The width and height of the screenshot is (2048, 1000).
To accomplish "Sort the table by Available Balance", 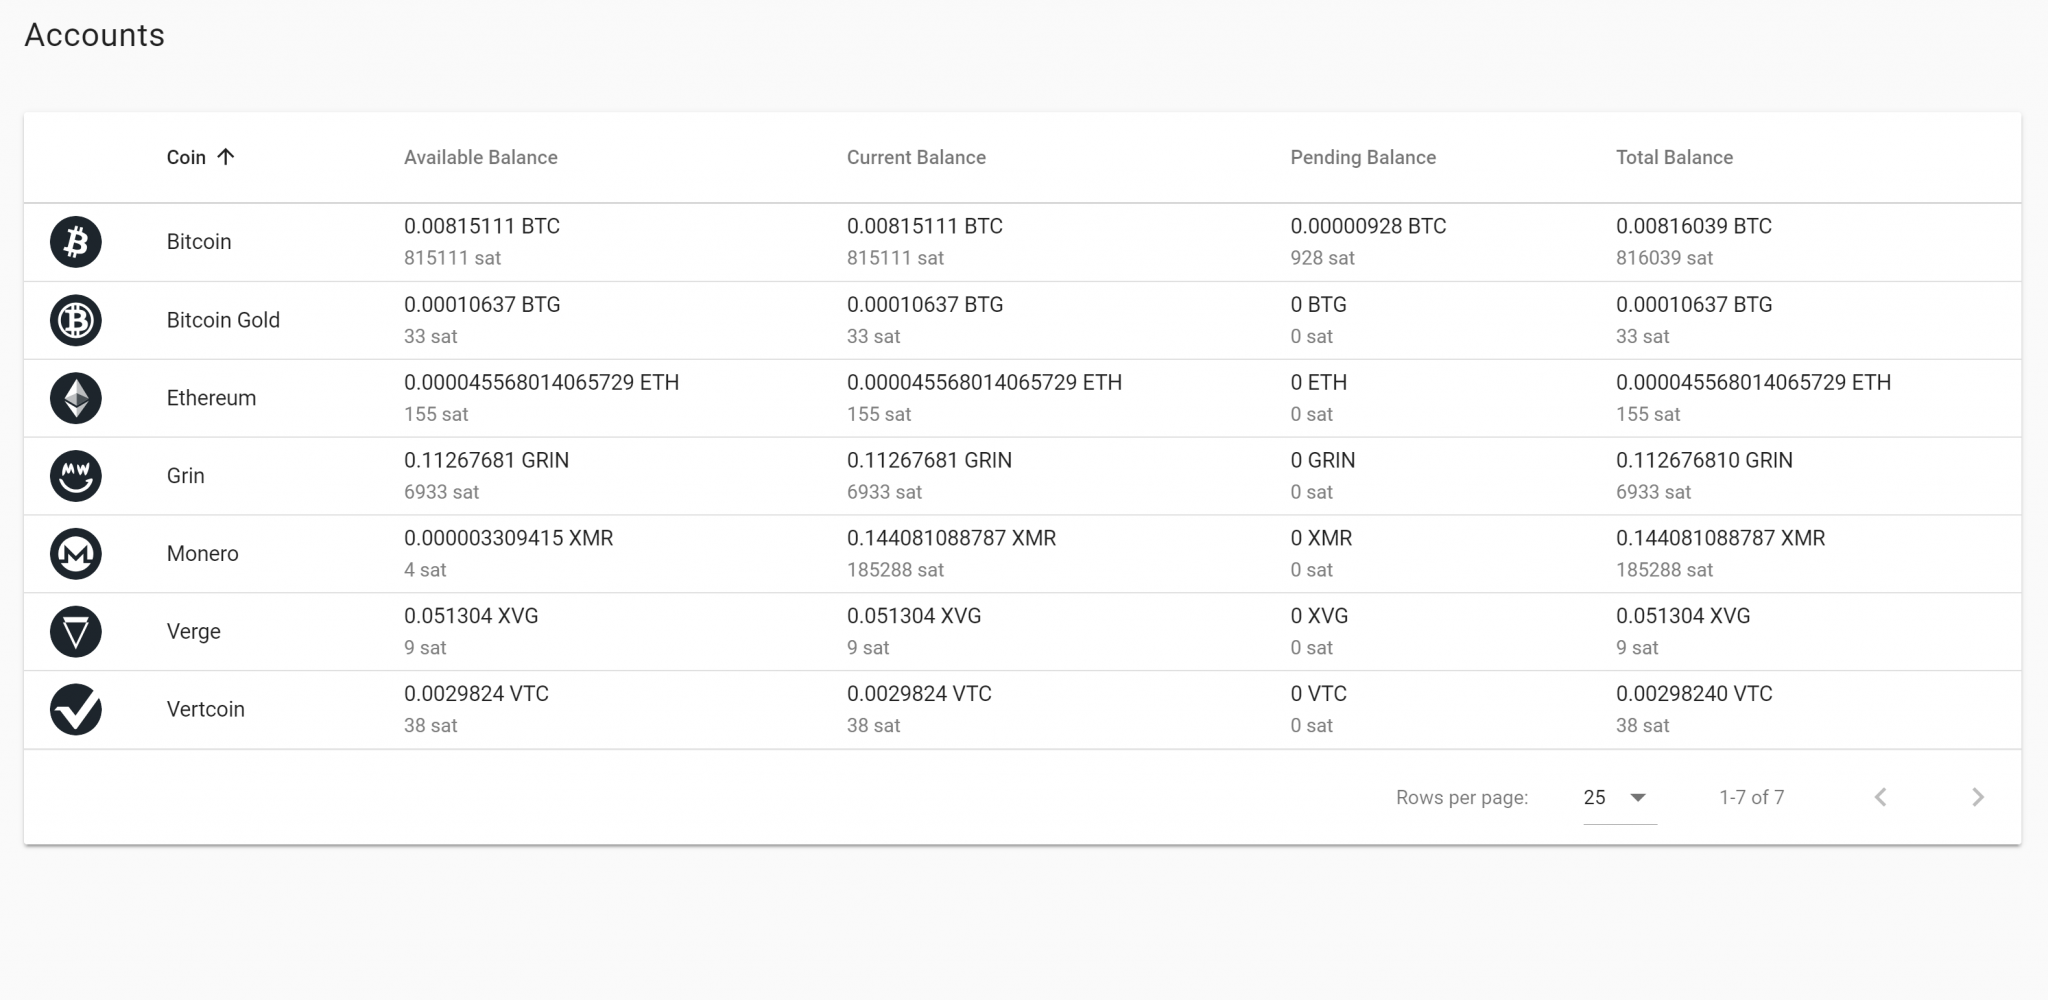I will point(480,157).
